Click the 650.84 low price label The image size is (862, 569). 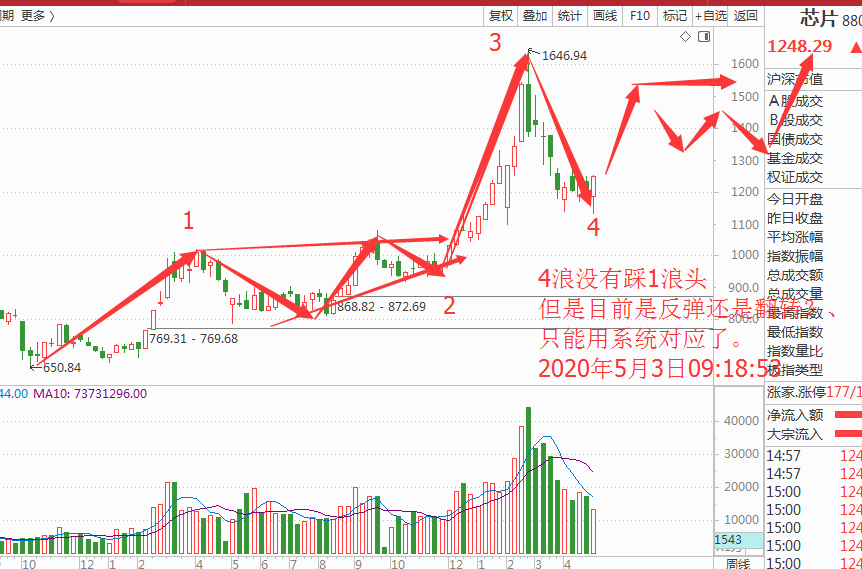tap(62, 367)
